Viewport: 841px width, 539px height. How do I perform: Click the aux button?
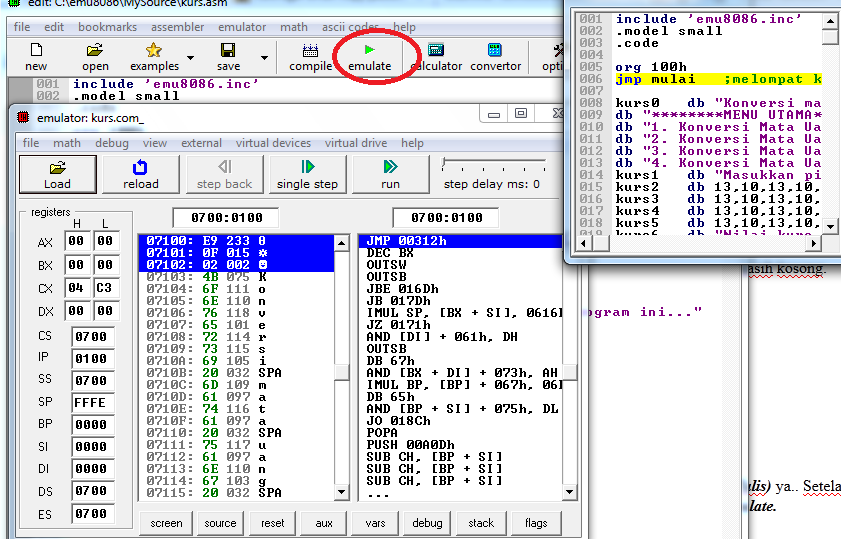(324, 523)
